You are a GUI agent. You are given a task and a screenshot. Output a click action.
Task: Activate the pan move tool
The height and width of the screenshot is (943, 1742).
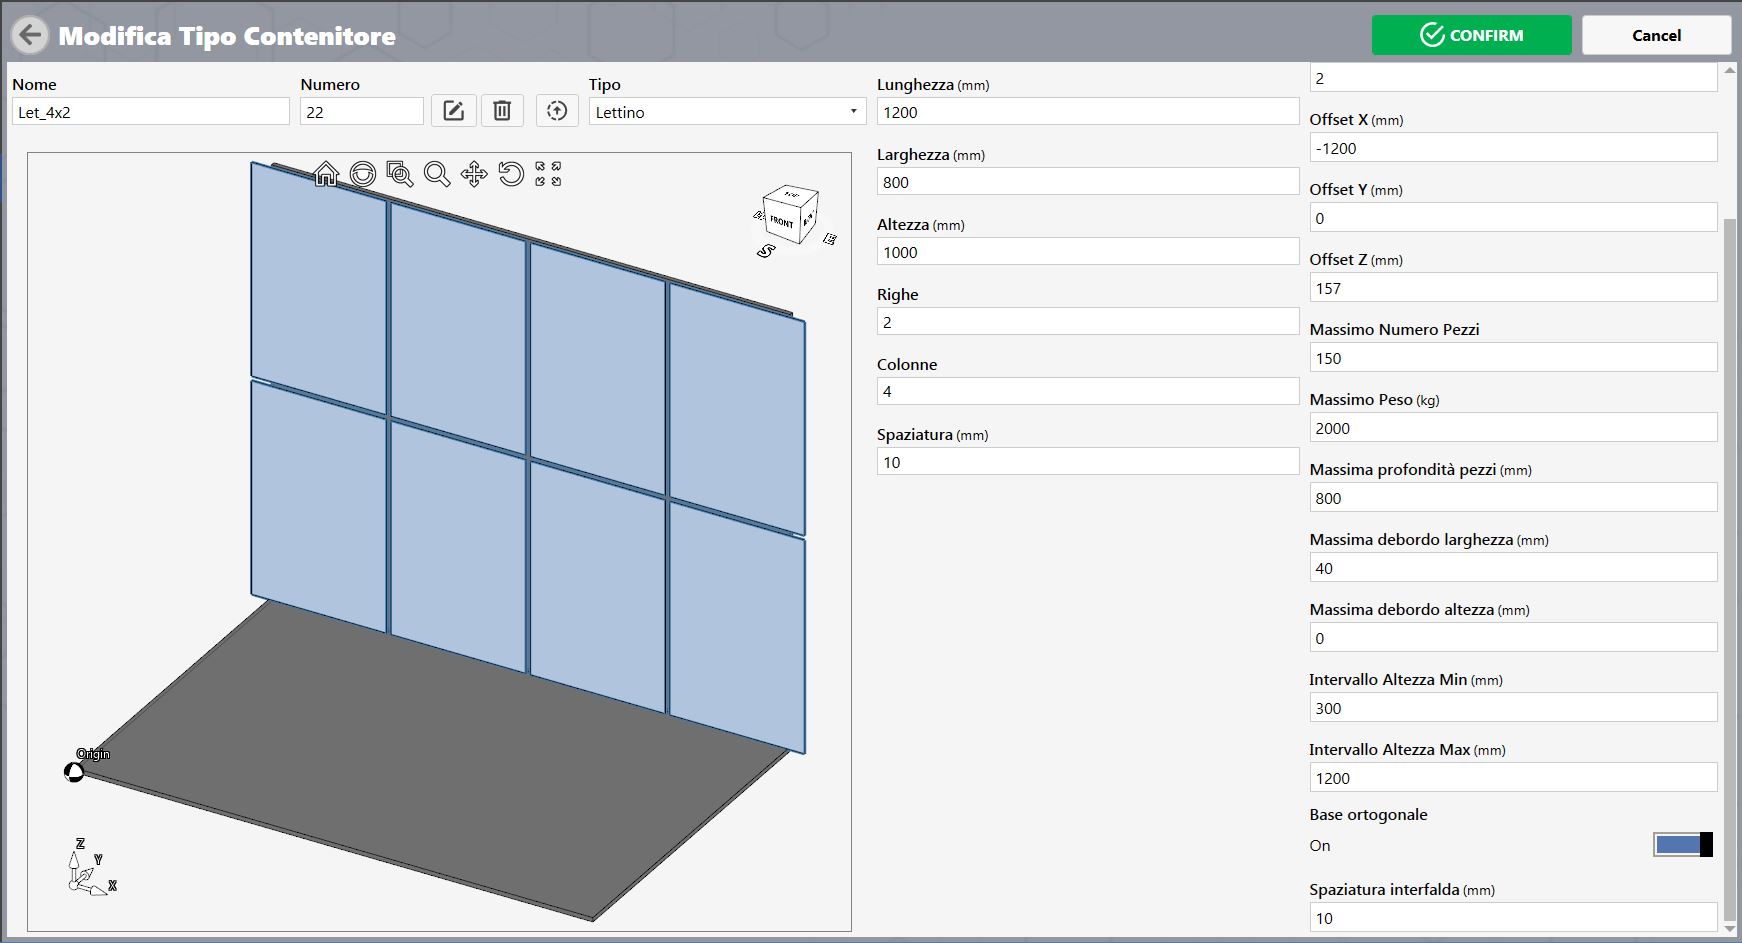474,174
